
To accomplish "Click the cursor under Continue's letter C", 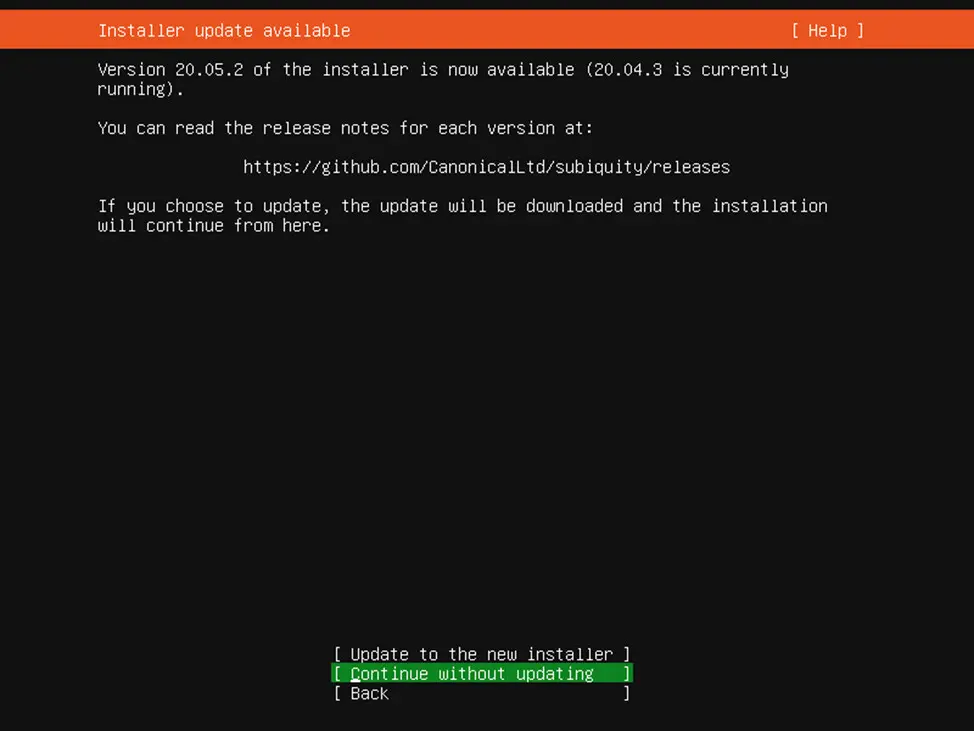I will tap(355, 681).
